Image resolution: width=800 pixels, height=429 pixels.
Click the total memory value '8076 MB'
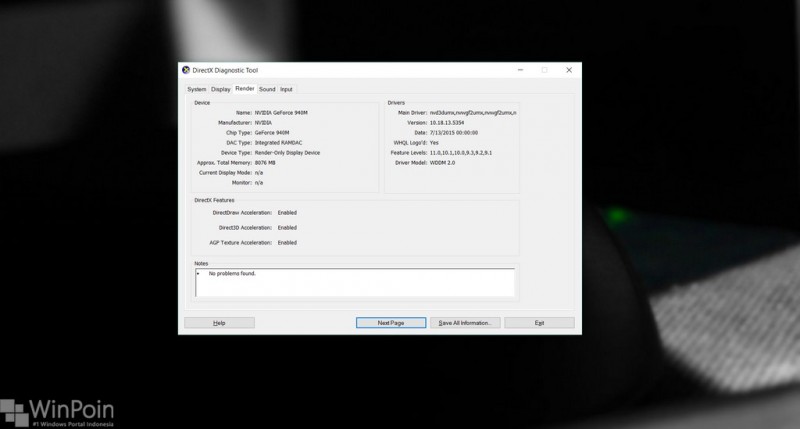(265, 163)
